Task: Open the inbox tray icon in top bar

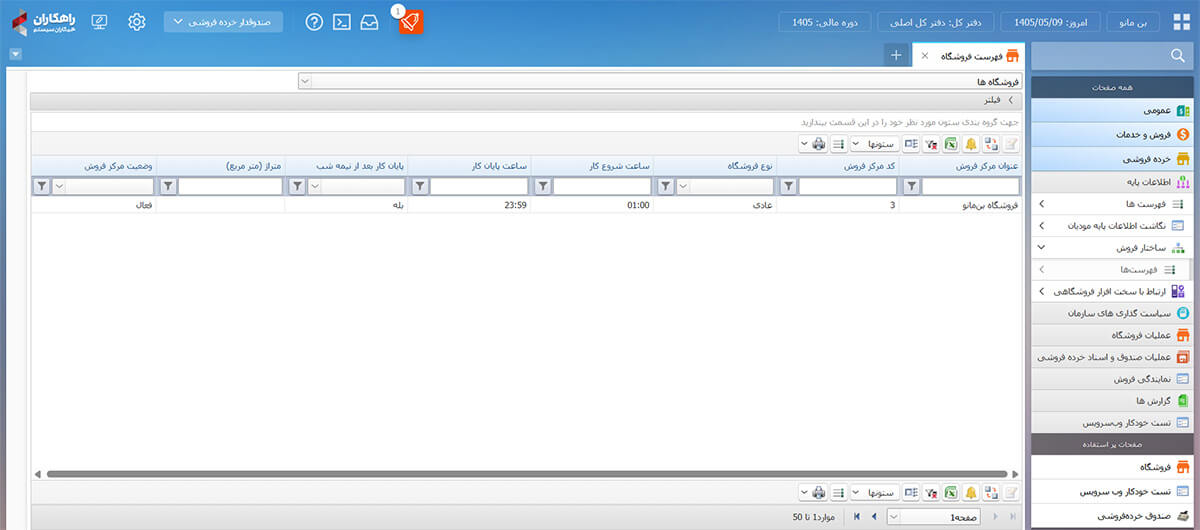Action: click(x=370, y=22)
